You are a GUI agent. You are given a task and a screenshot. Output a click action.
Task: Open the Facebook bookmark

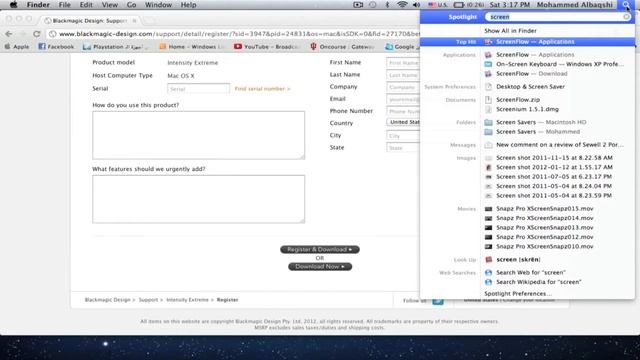(56, 47)
